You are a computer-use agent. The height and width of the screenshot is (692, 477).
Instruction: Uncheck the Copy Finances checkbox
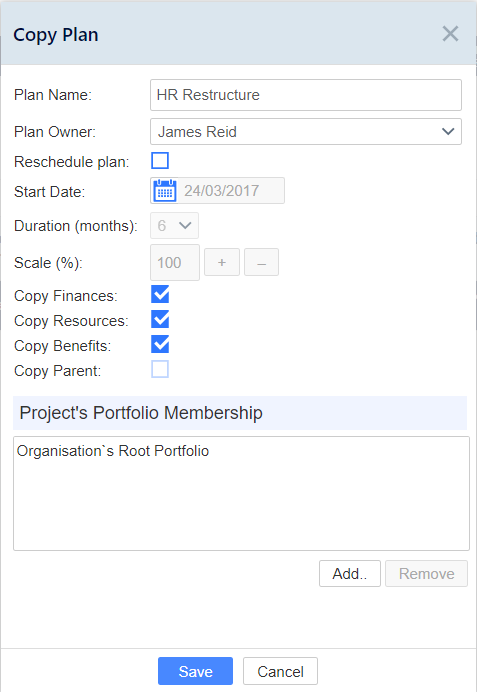[x=160, y=294]
